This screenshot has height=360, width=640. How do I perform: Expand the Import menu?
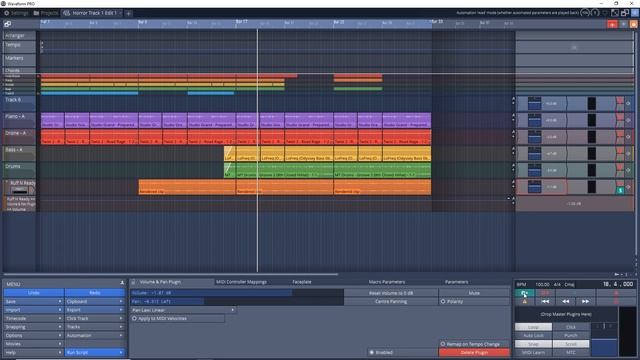point(34,310)
